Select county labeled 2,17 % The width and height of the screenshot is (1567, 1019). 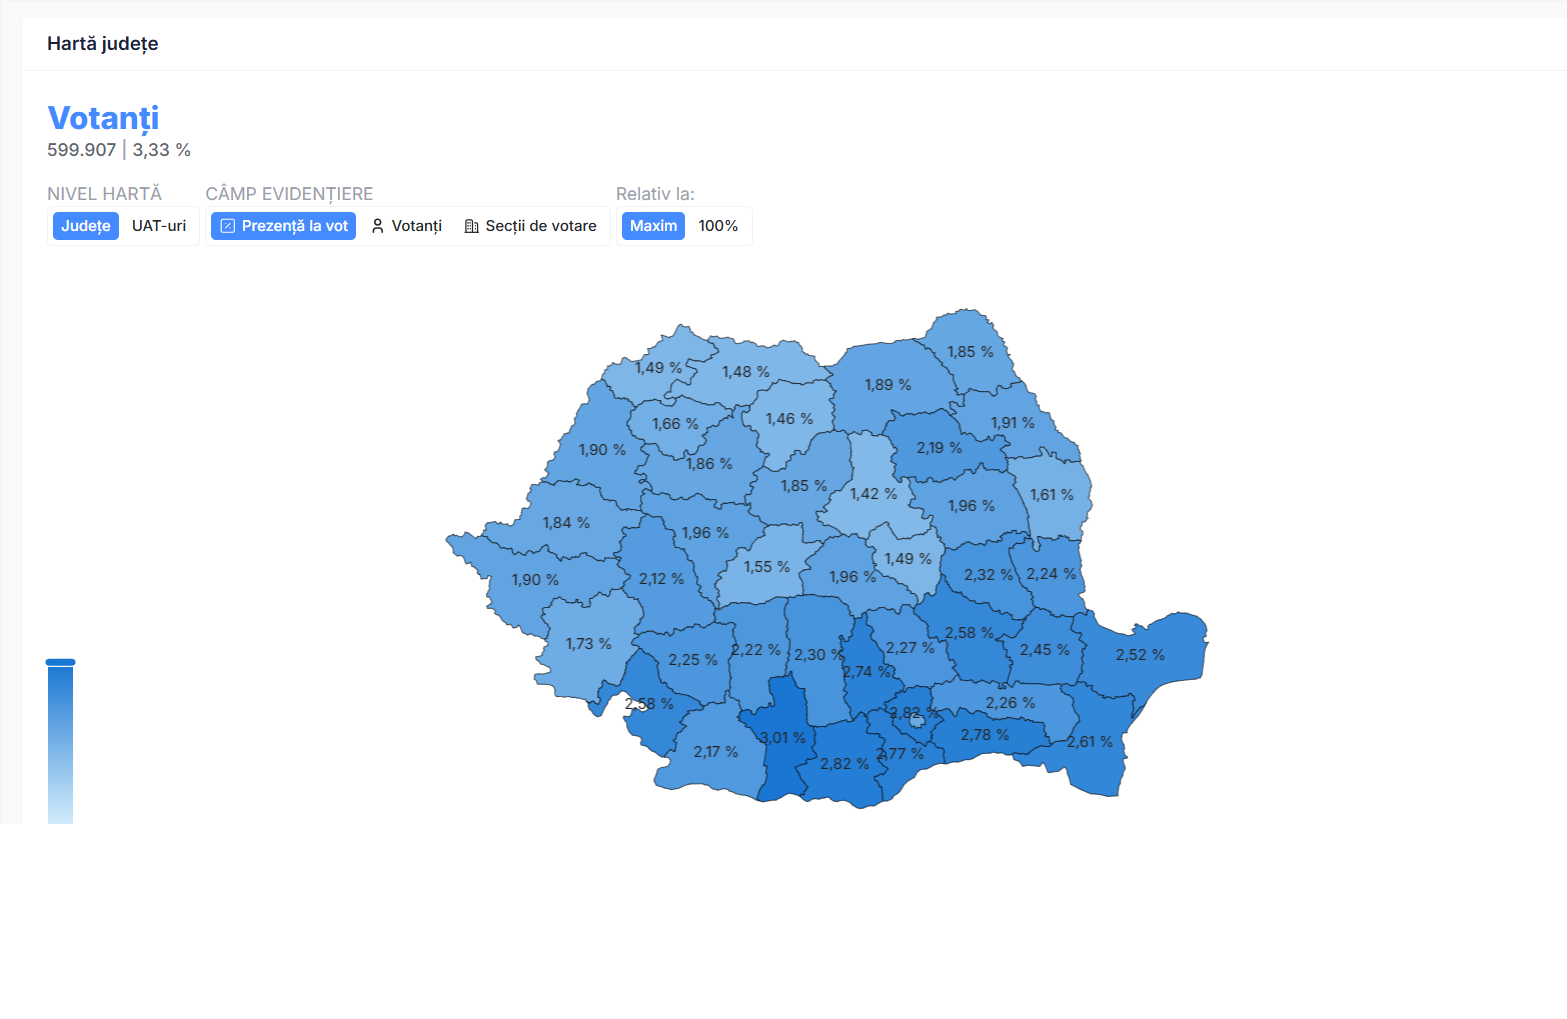[716, 752]
